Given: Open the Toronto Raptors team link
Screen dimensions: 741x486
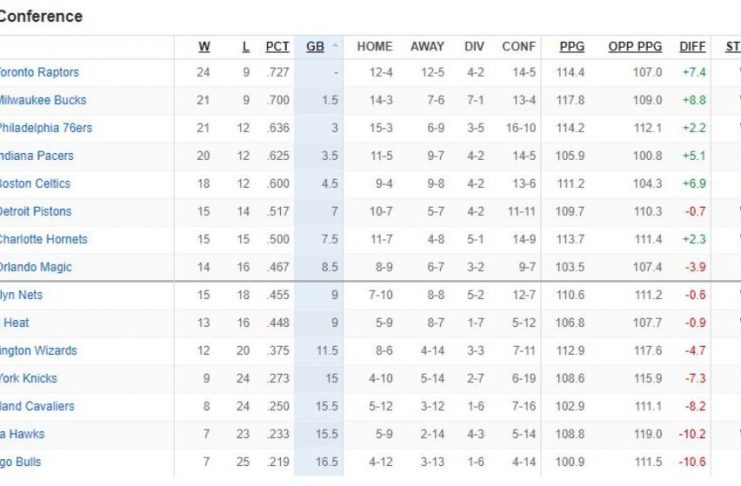Looking at the screenshot, I should point(38,72).
